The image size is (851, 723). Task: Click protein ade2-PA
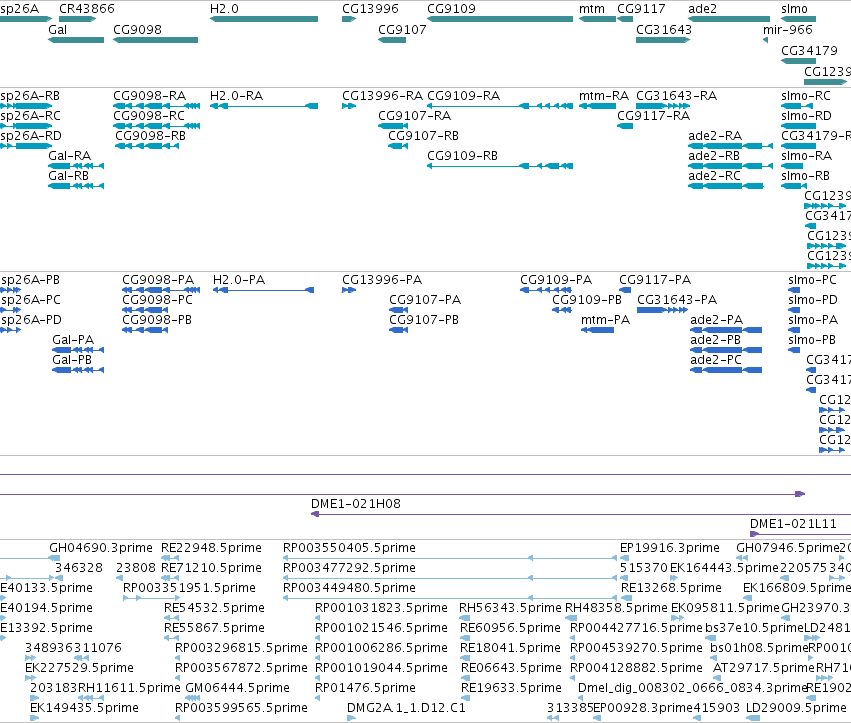point(726,330)
